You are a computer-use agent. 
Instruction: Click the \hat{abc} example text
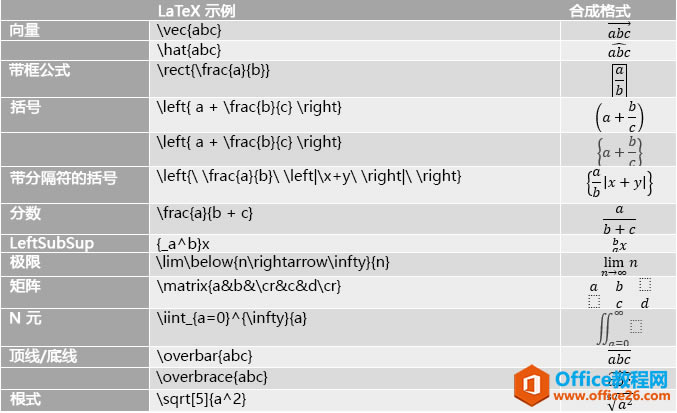190,49
